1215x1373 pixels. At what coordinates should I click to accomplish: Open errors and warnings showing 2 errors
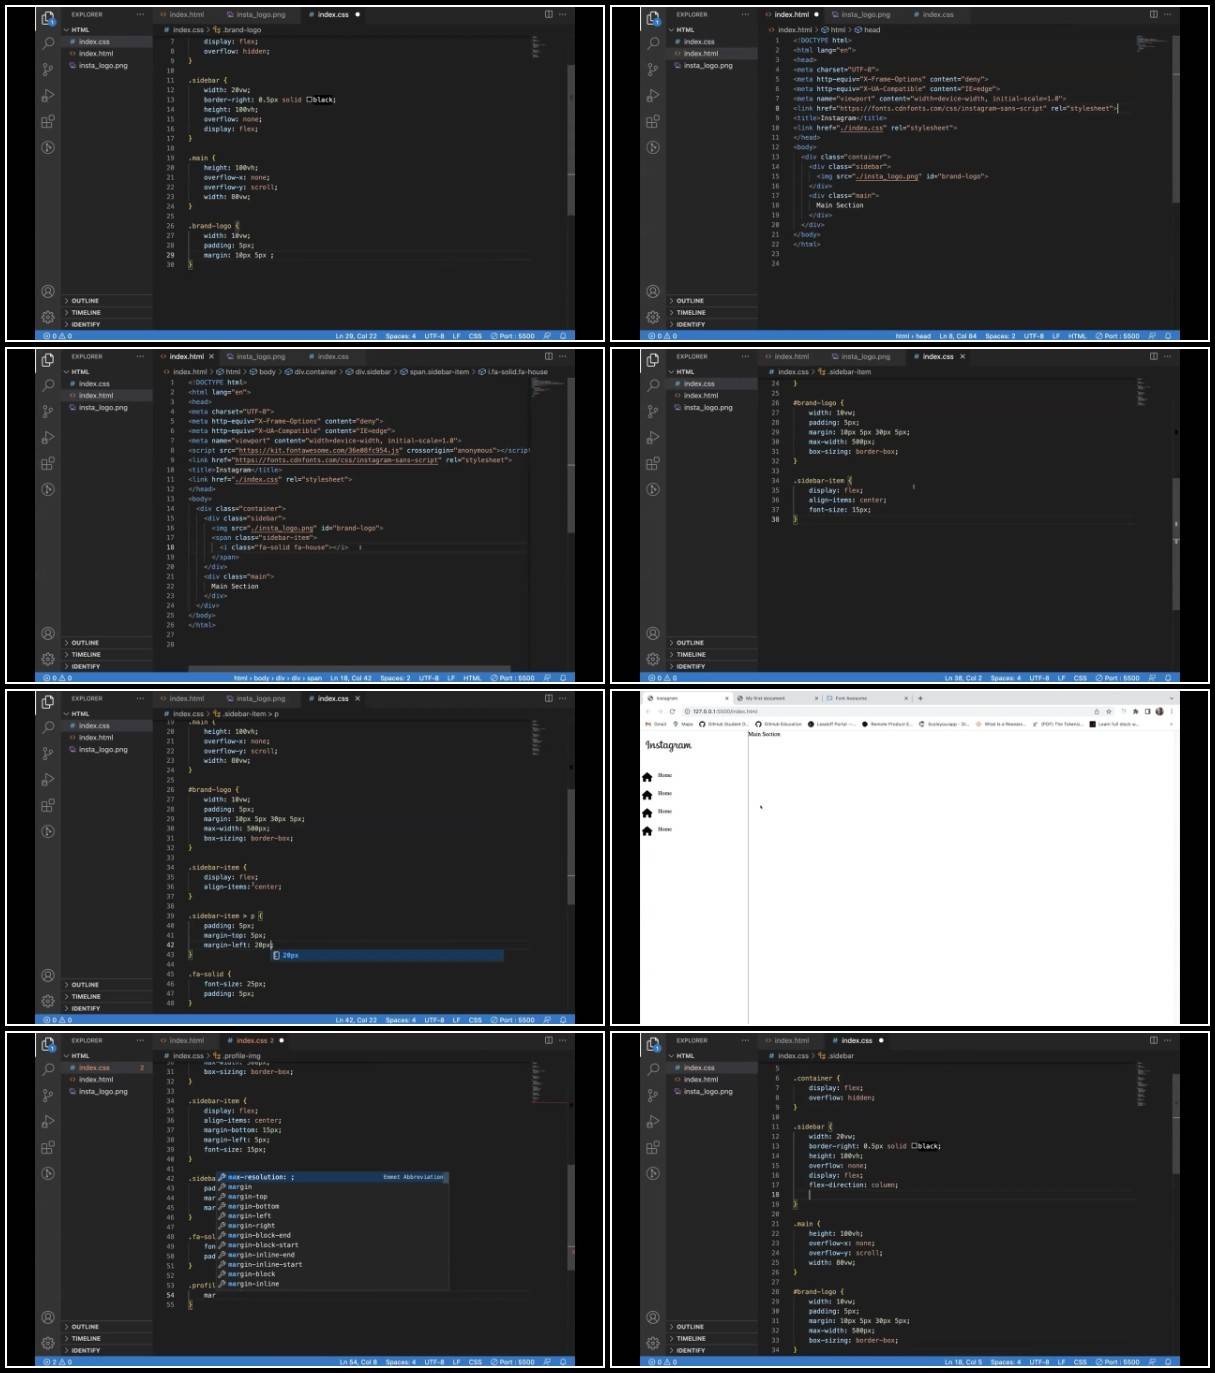click(56, 1362)
